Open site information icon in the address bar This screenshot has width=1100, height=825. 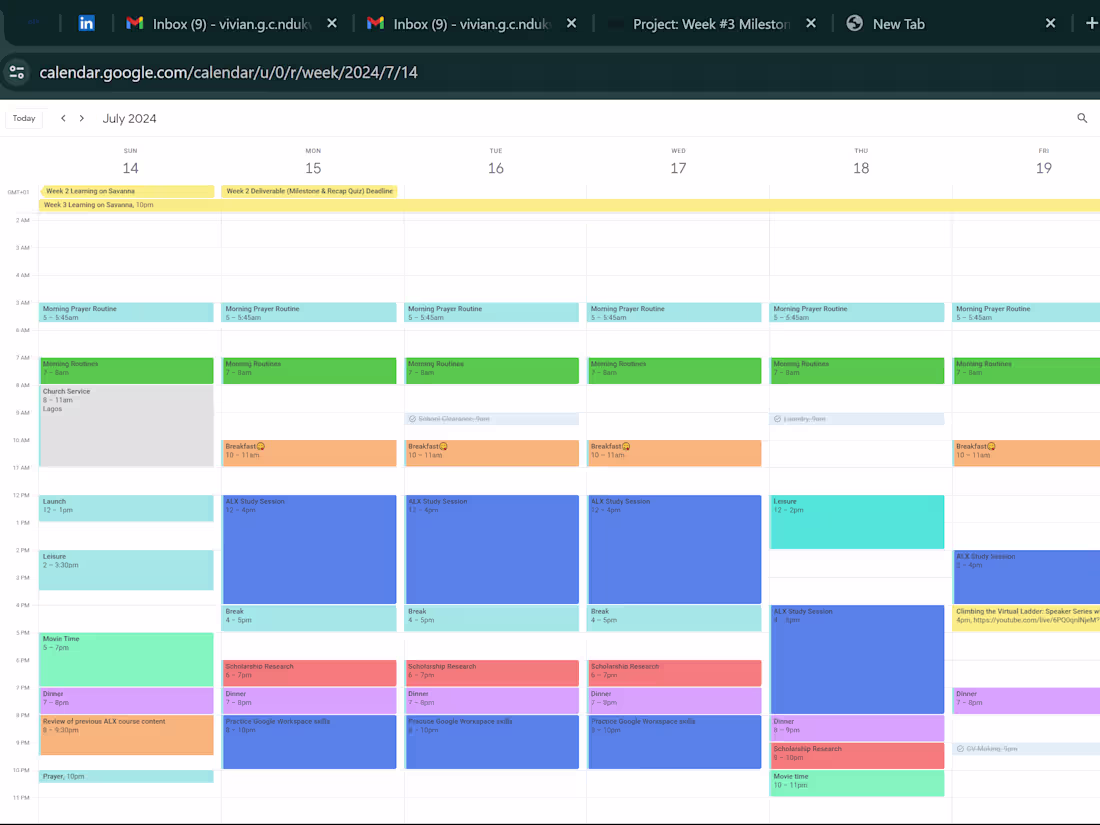point(16,72)
